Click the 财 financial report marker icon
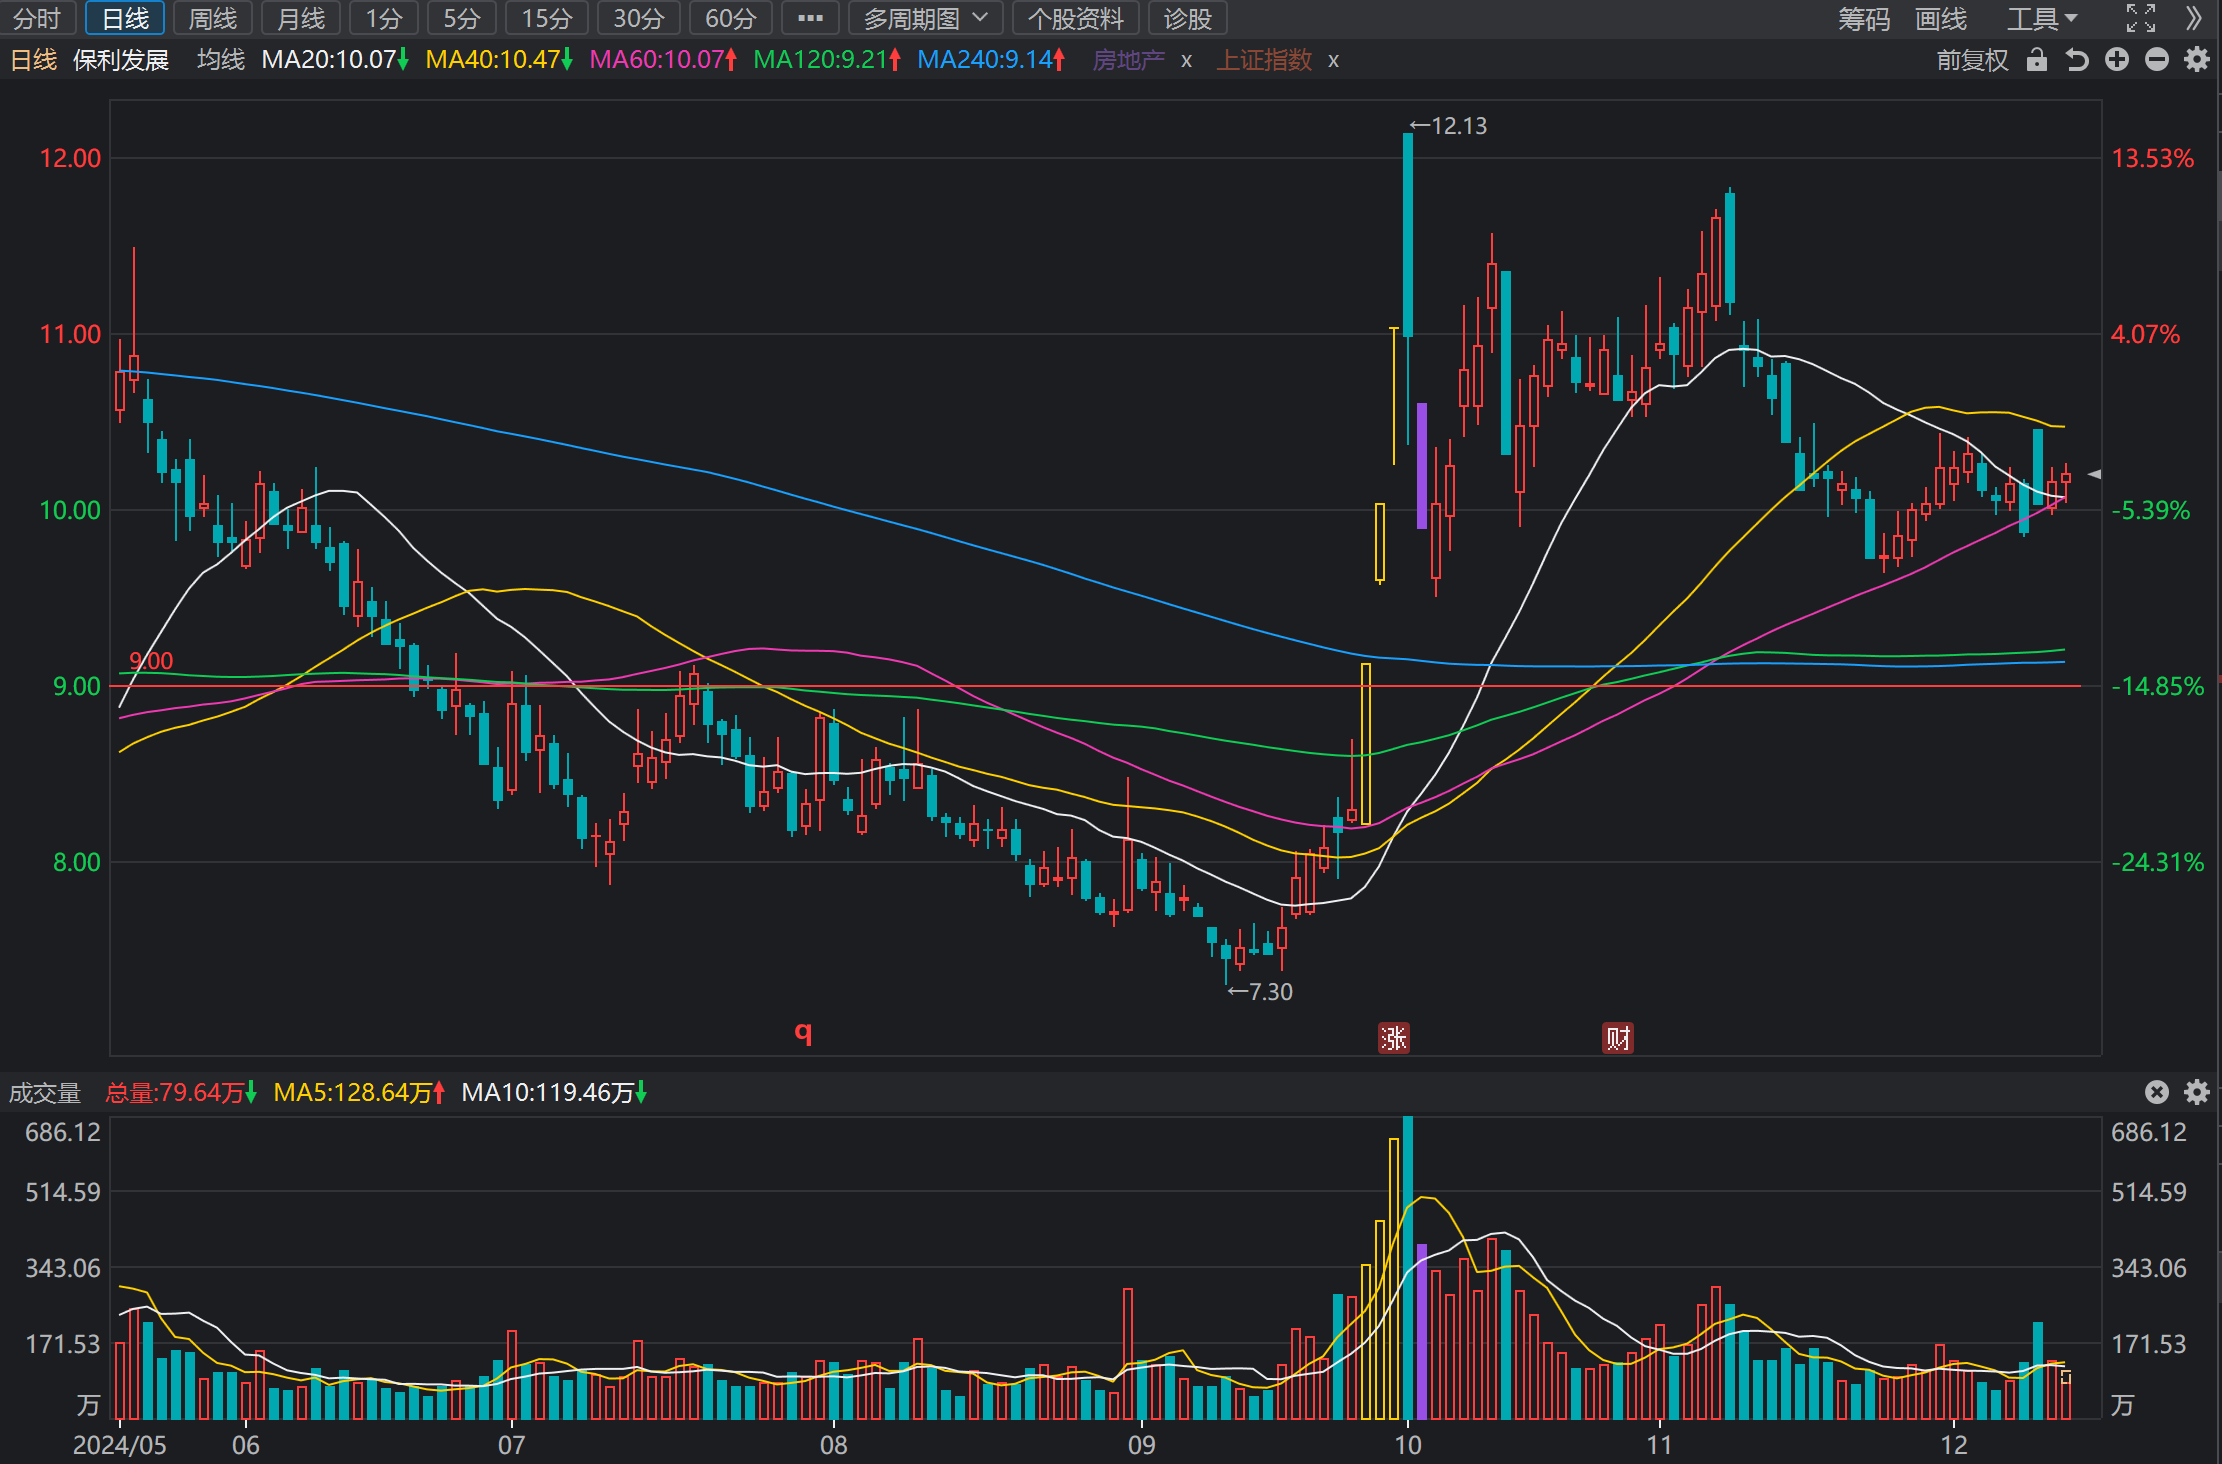 [1617, 1038]
